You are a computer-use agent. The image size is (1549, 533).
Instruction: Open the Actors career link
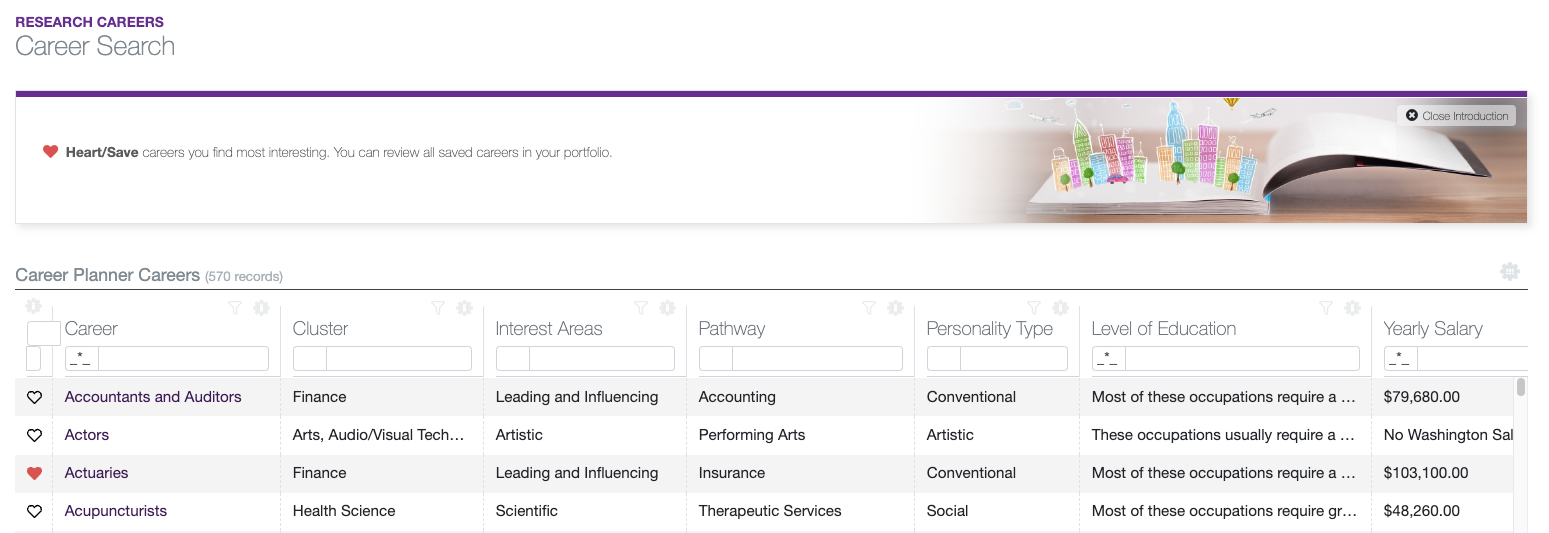point(87,435)
